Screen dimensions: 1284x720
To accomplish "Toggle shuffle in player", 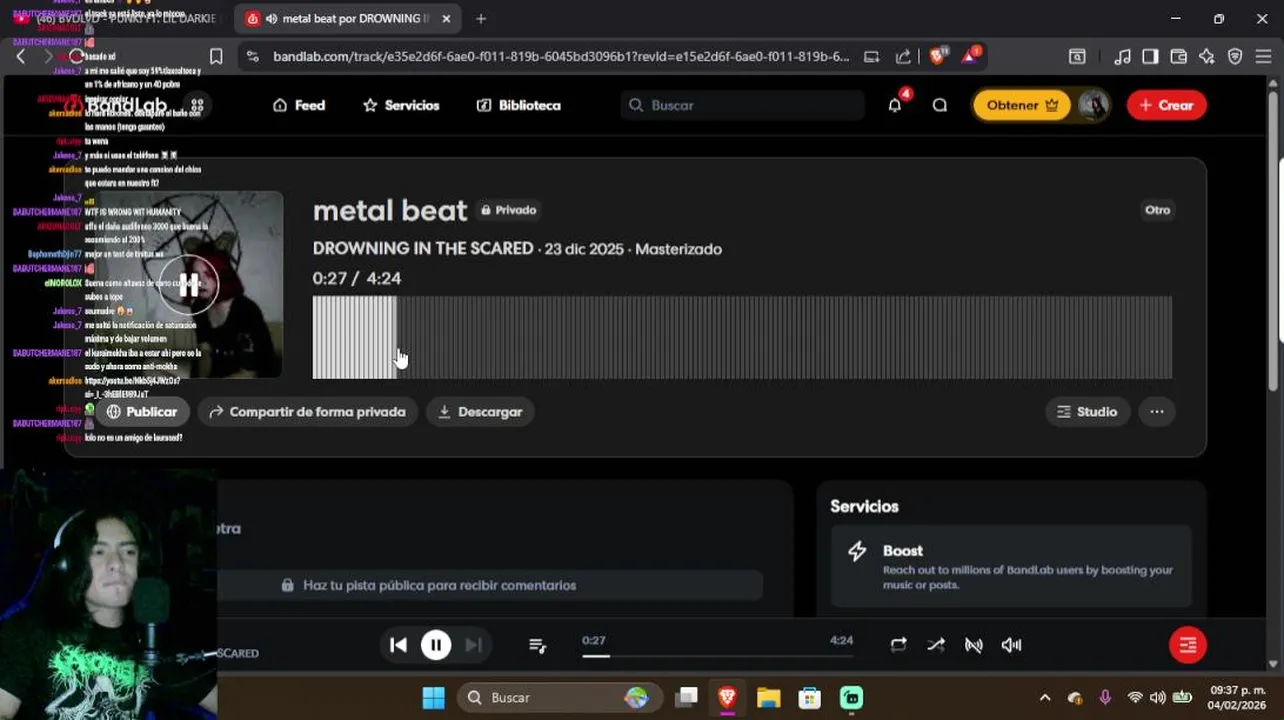I will coord(936,645).
